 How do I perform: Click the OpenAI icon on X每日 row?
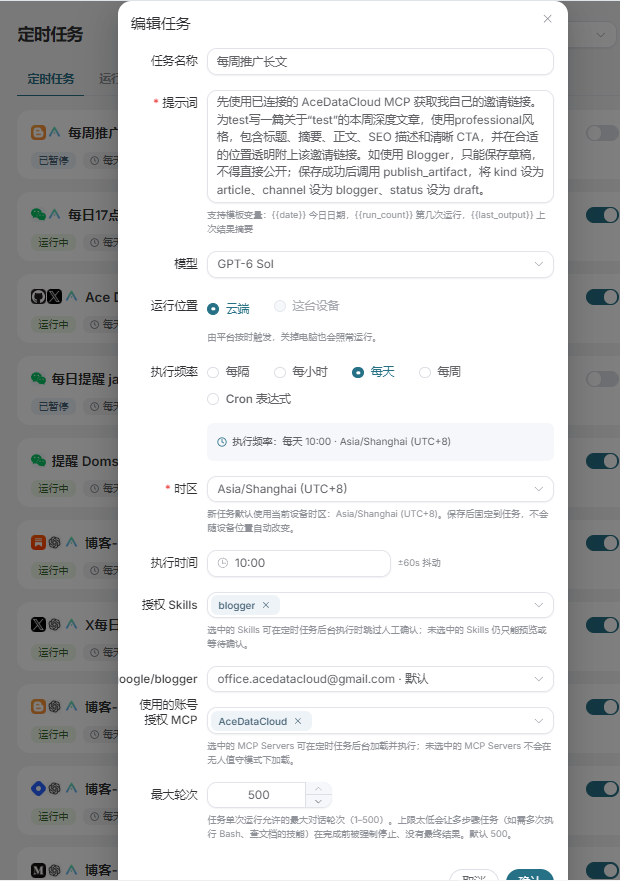tap(55, 625)
